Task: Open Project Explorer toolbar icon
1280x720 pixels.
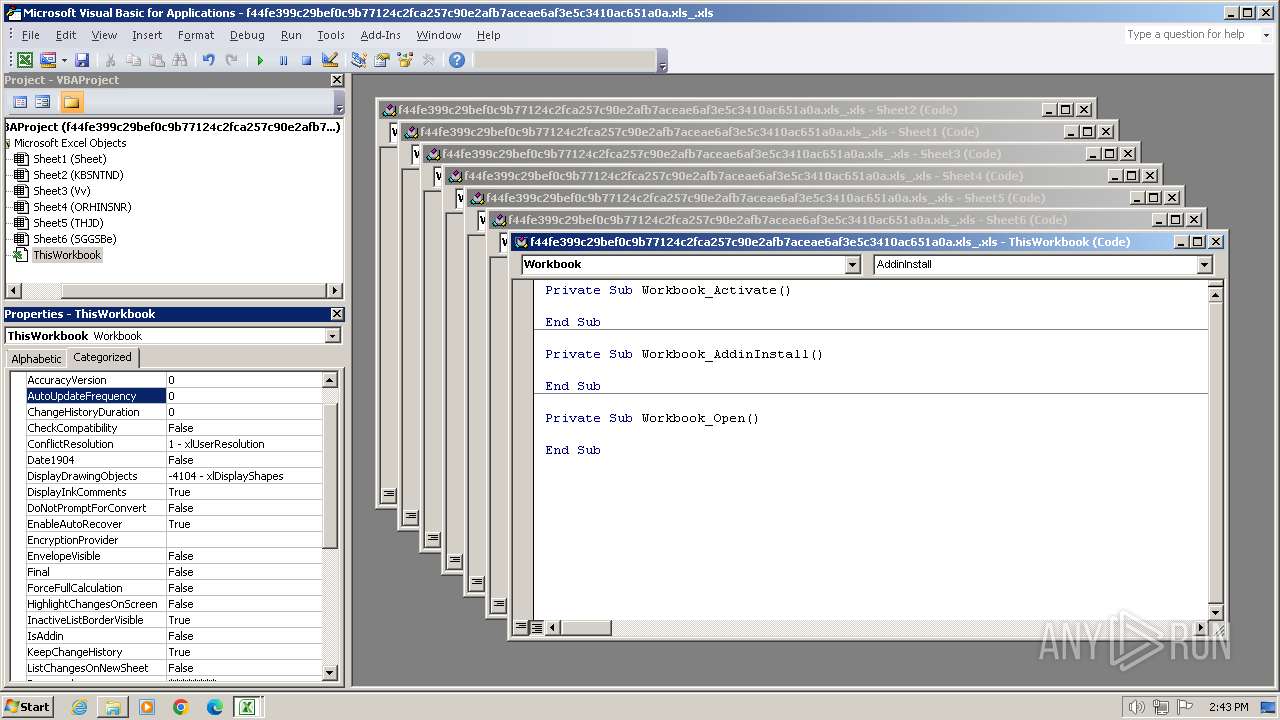Action: tap(358, 60)
